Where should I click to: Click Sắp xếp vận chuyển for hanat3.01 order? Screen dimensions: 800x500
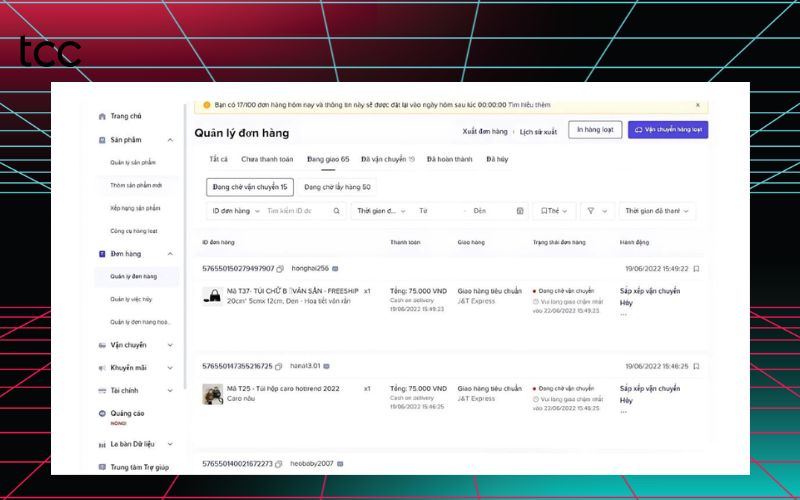[650, 388]
